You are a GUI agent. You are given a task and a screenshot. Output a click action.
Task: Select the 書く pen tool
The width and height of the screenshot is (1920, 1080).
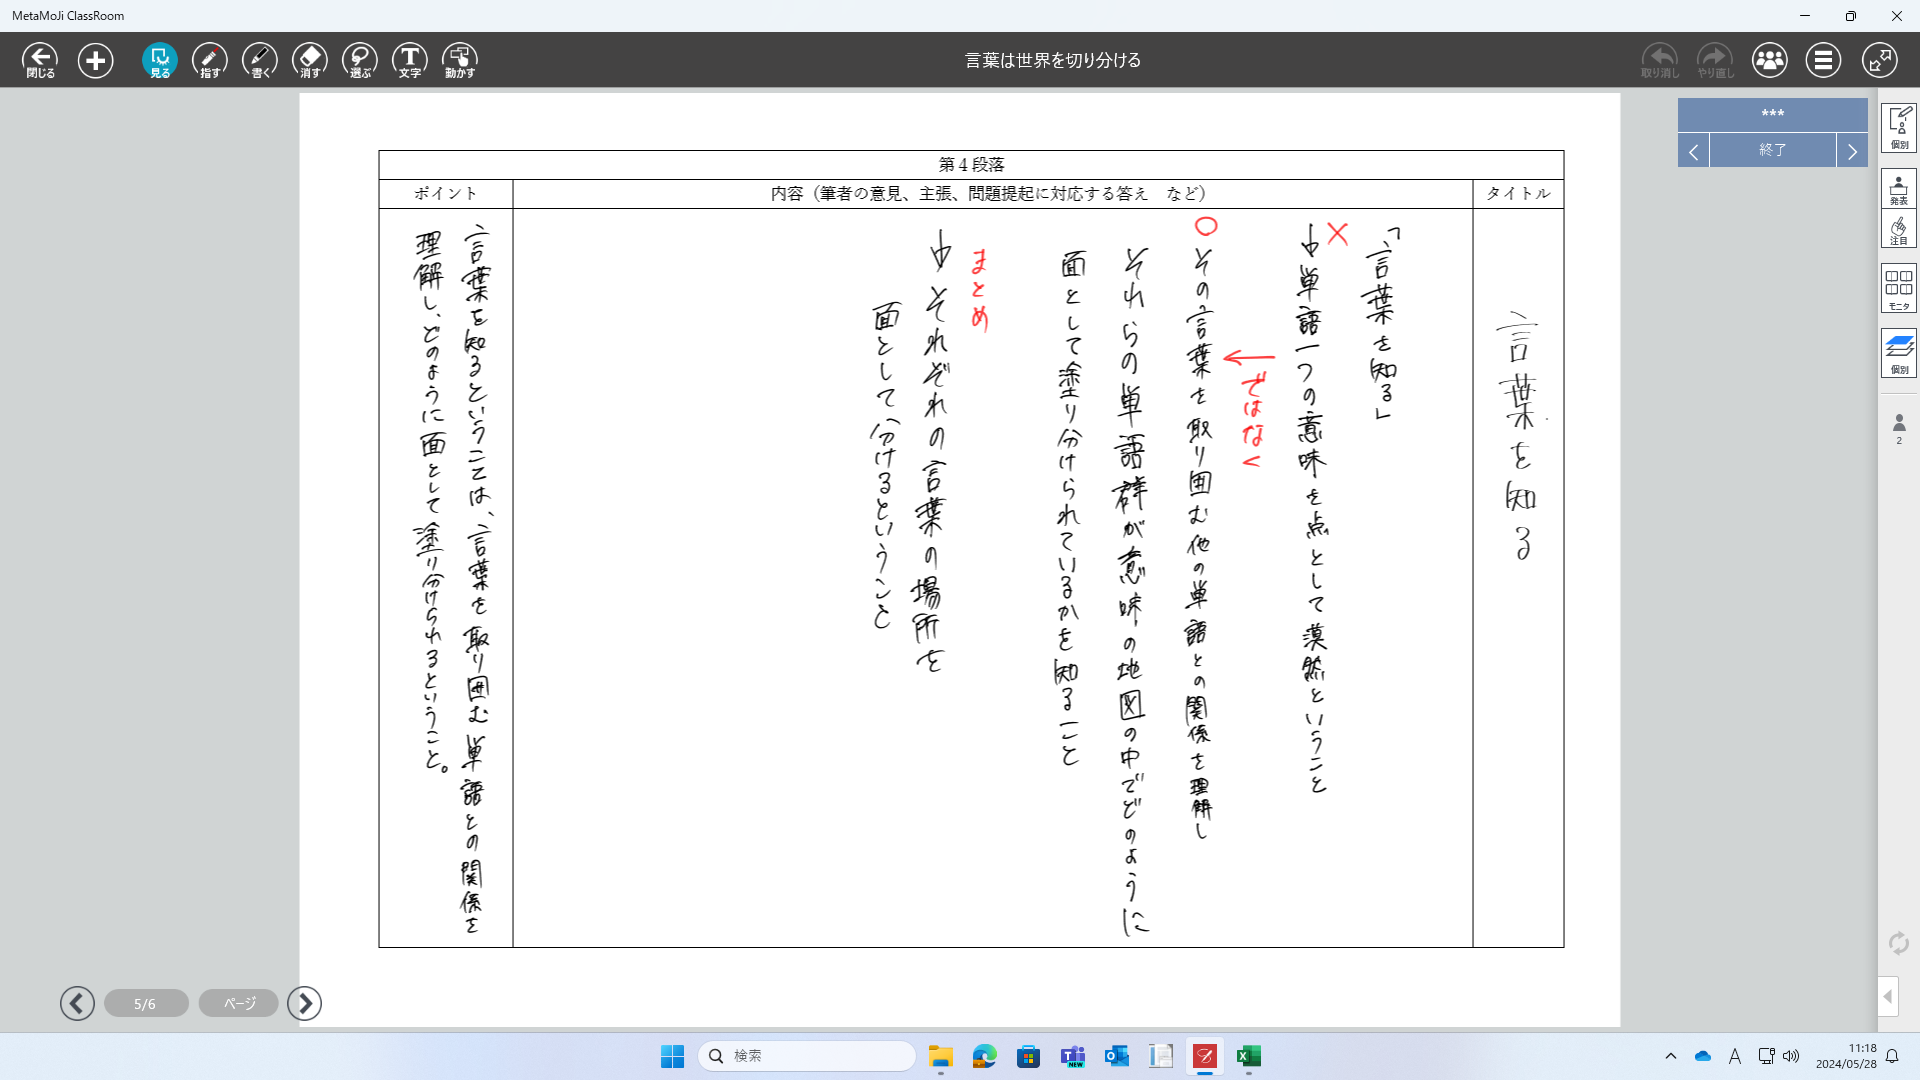click(260, 60)
